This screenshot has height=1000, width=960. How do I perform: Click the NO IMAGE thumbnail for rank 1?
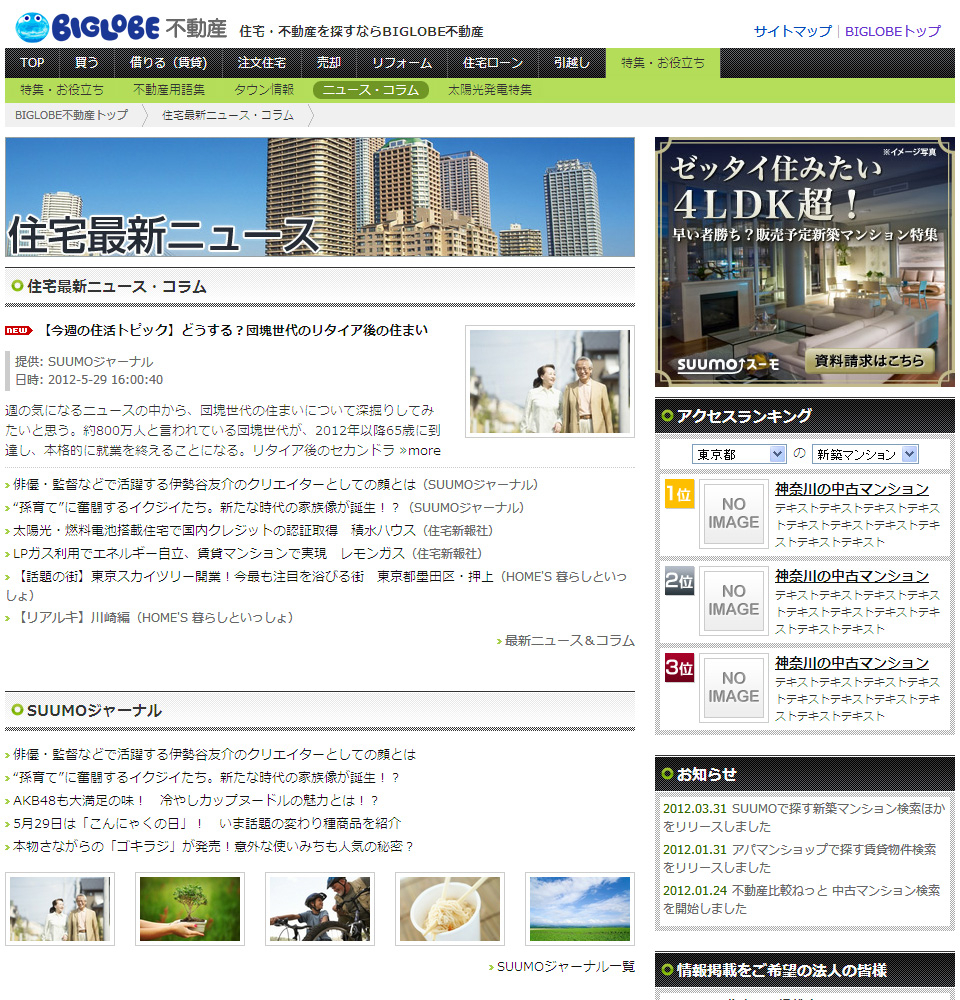tap(734, 513)
